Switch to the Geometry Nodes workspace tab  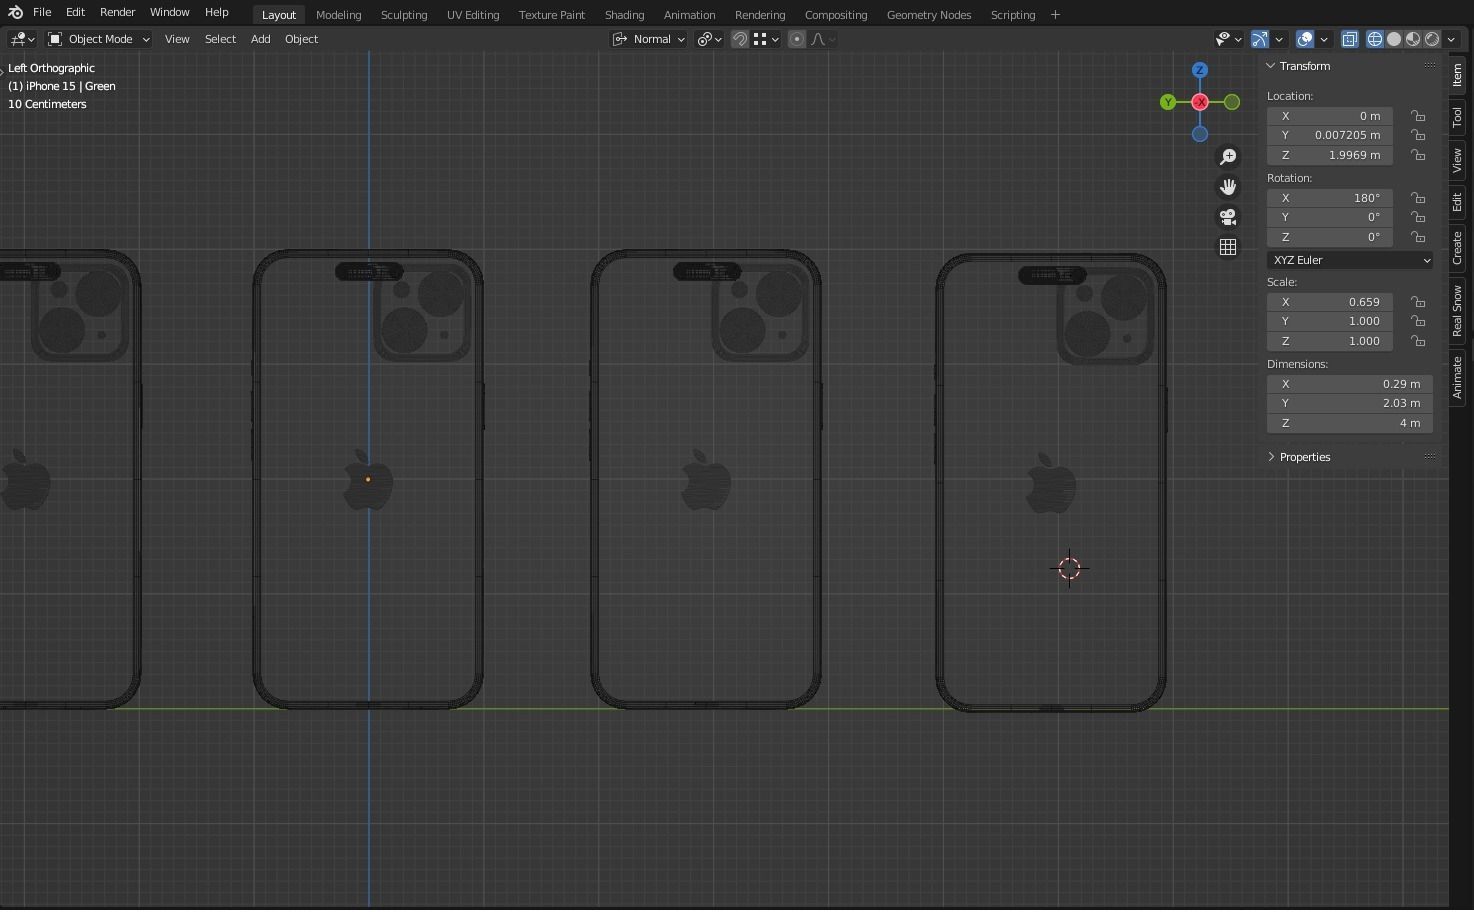[x=929, y=15]
